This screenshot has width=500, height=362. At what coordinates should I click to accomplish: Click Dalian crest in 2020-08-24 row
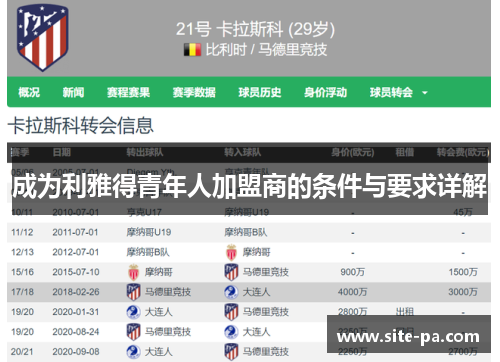pos(231,332)
